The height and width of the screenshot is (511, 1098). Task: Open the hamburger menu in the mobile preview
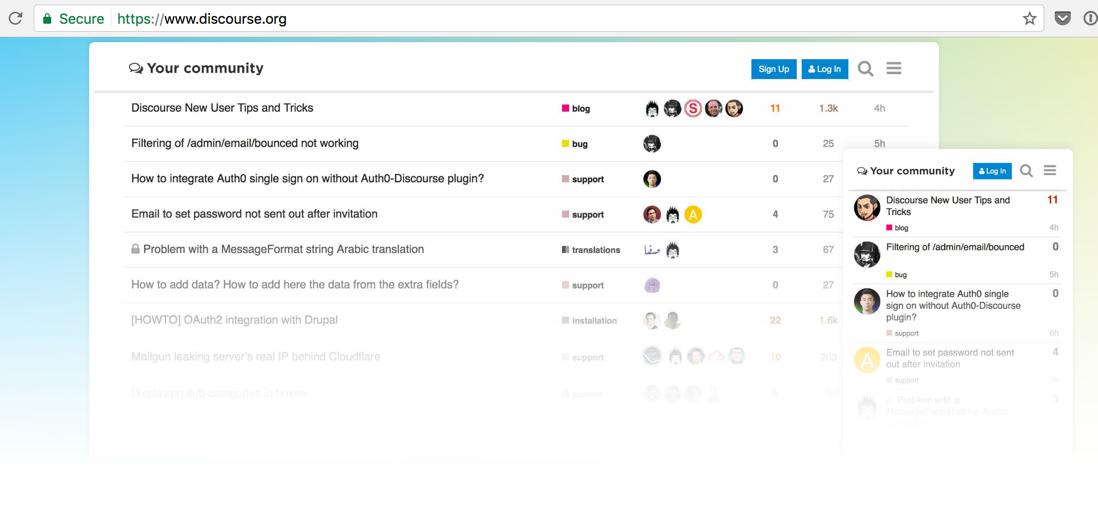[1050, 170]
